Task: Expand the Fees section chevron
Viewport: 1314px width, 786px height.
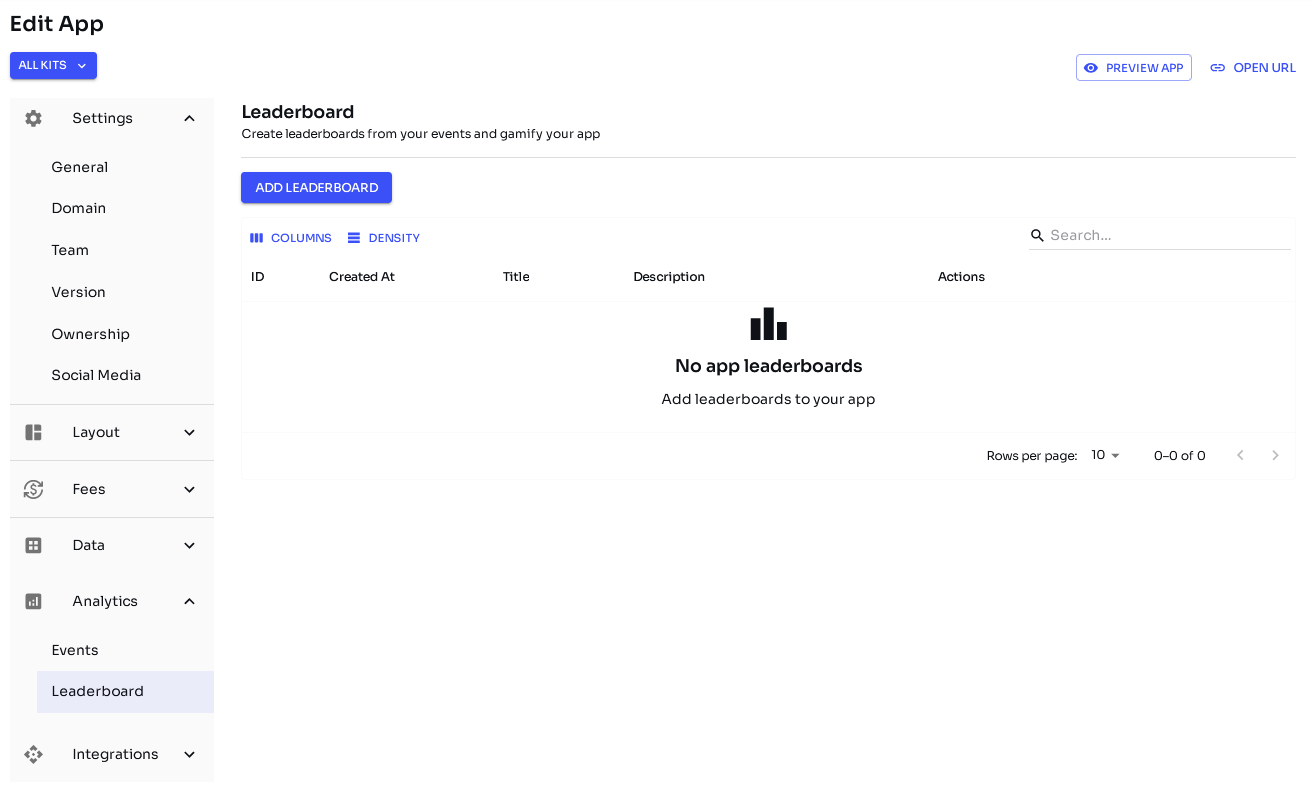Action: point(189,489)
